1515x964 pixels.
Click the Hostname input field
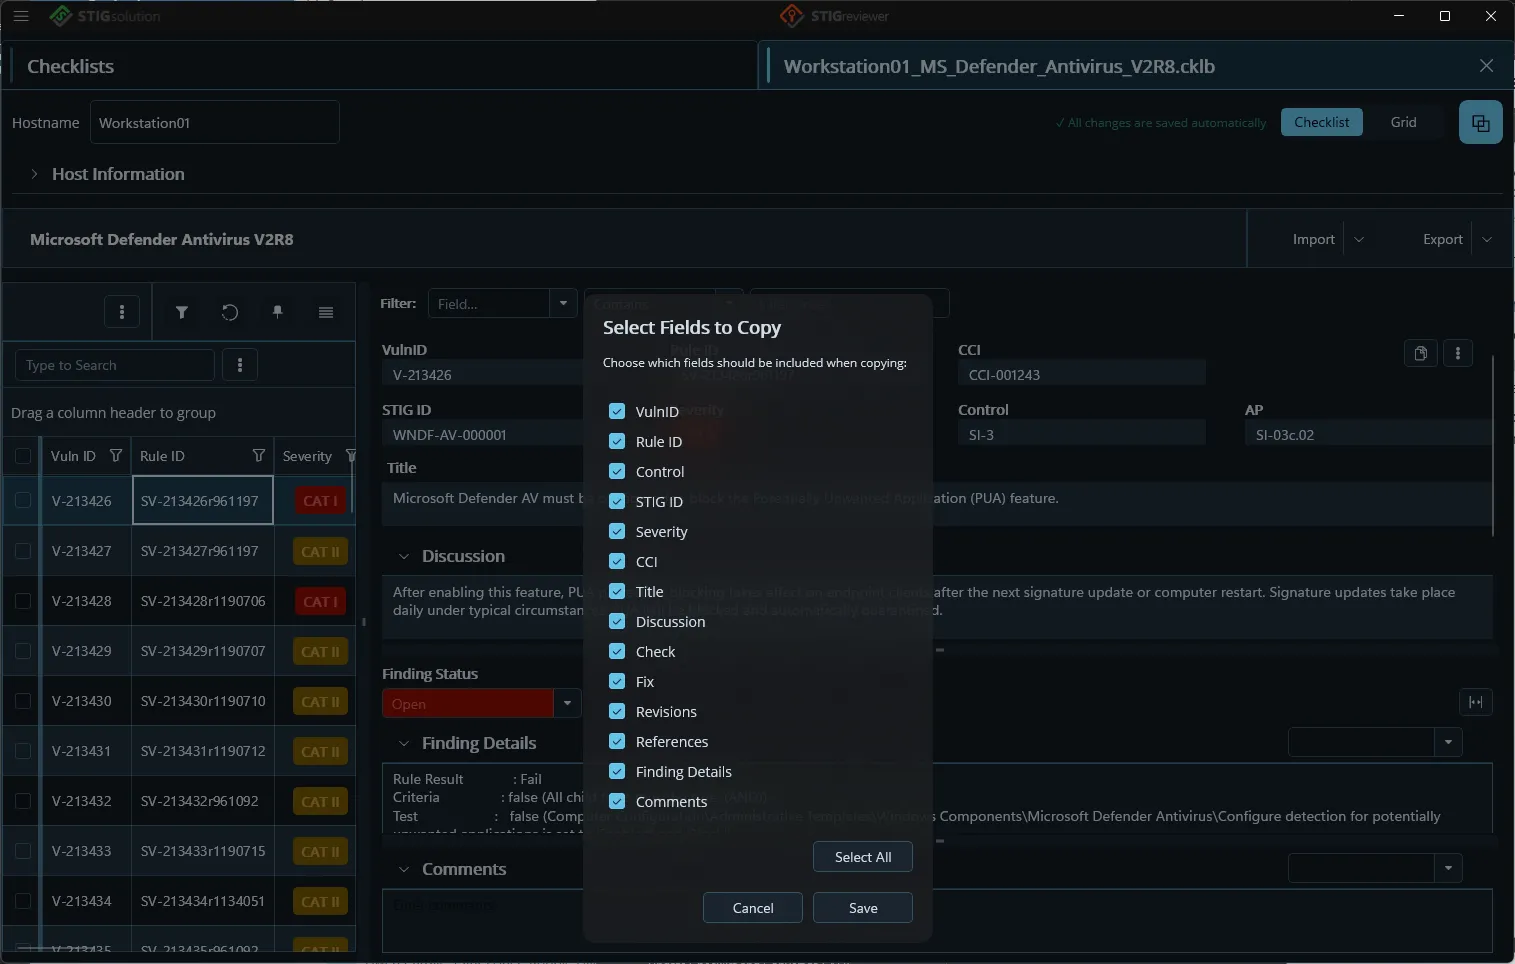[x=215, y=122]
